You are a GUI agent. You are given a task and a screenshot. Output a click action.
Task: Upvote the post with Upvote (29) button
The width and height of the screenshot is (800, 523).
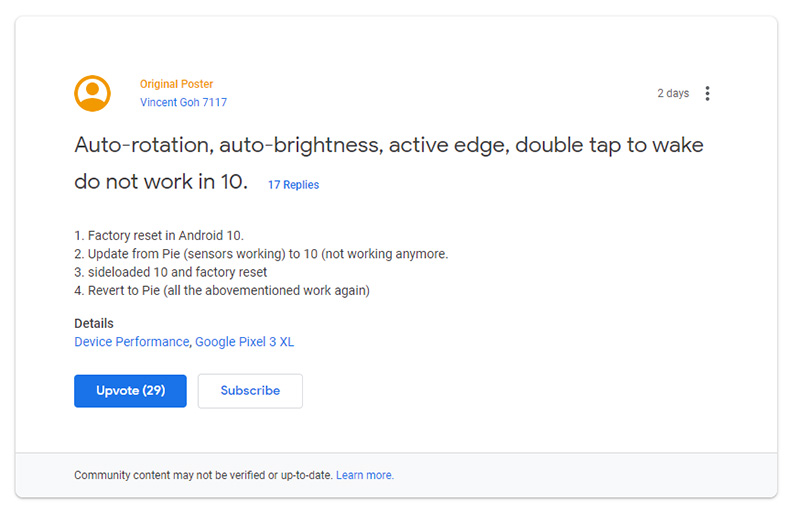click(130, 391)
